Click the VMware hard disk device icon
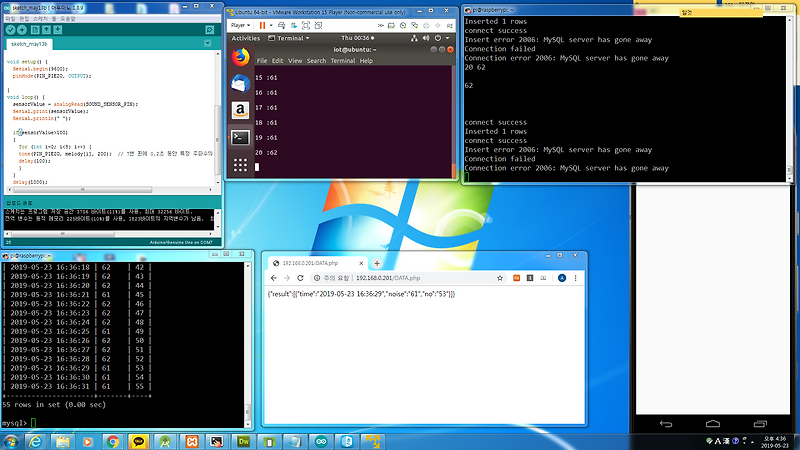Screen dimensions: 800x450 coord(391,26)
